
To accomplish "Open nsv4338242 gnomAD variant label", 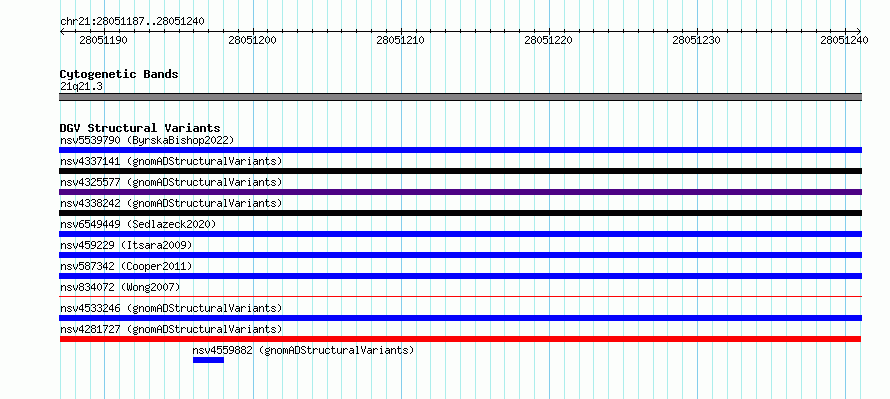I will (x=171, y=203).
